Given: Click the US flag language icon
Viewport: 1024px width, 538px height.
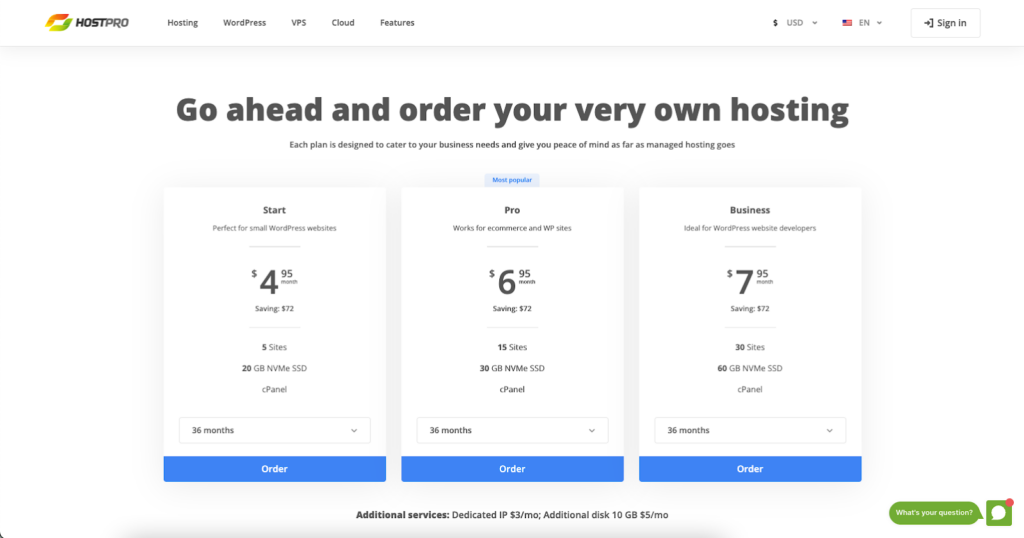Looking at the screenshot, I should pos(847,23).
